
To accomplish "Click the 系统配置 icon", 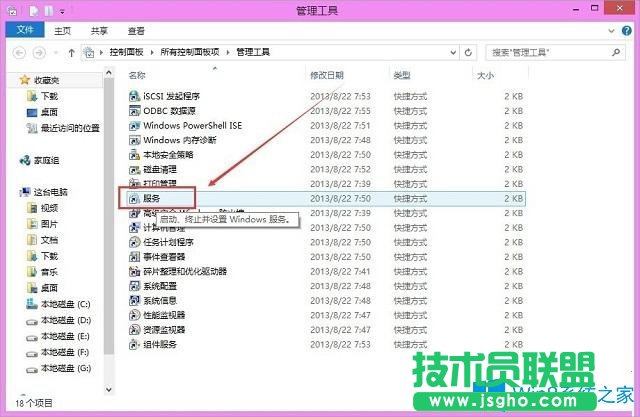I will tap(134, 286).
